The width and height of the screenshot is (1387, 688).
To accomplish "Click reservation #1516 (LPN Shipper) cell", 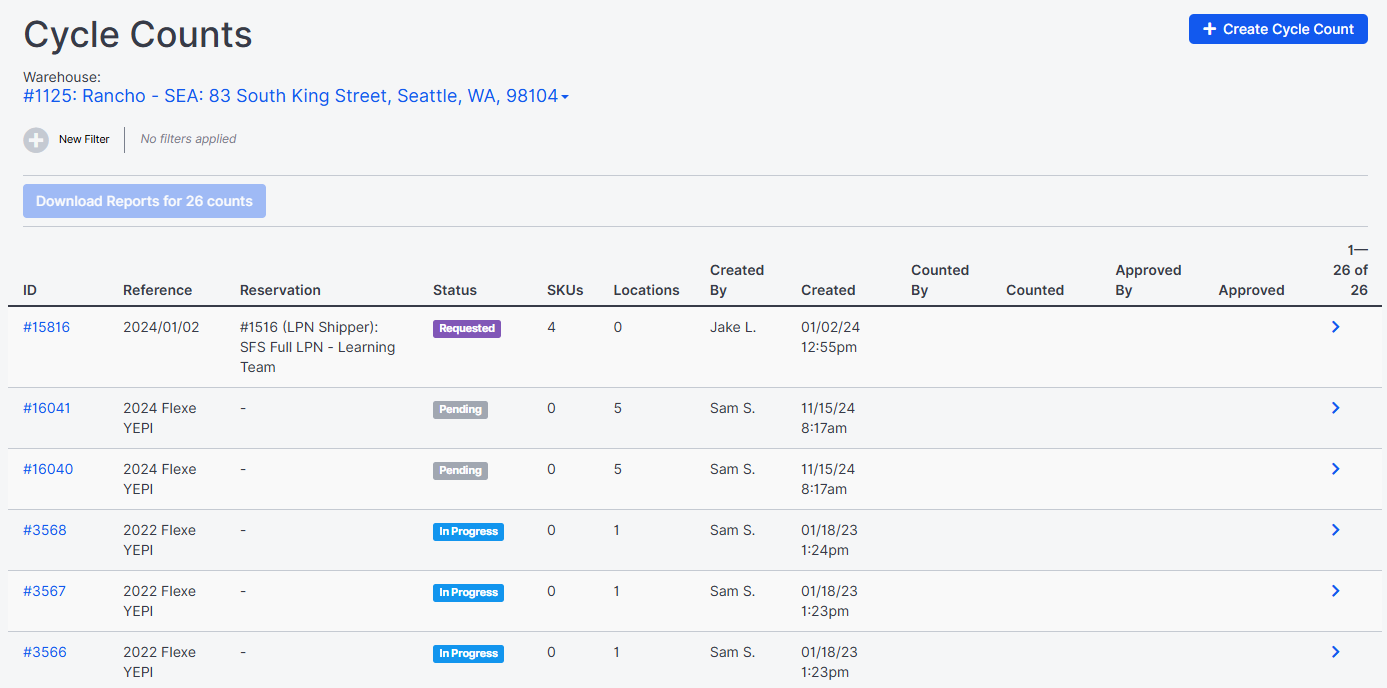I will 318,347.
